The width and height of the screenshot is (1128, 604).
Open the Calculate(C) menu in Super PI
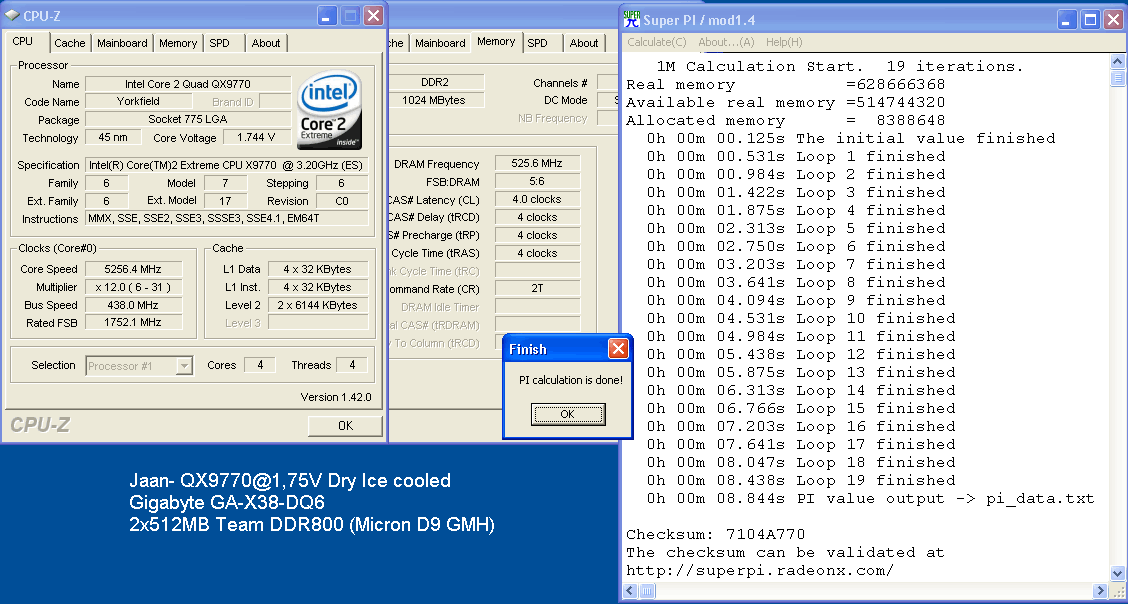(x=657, y=42)
